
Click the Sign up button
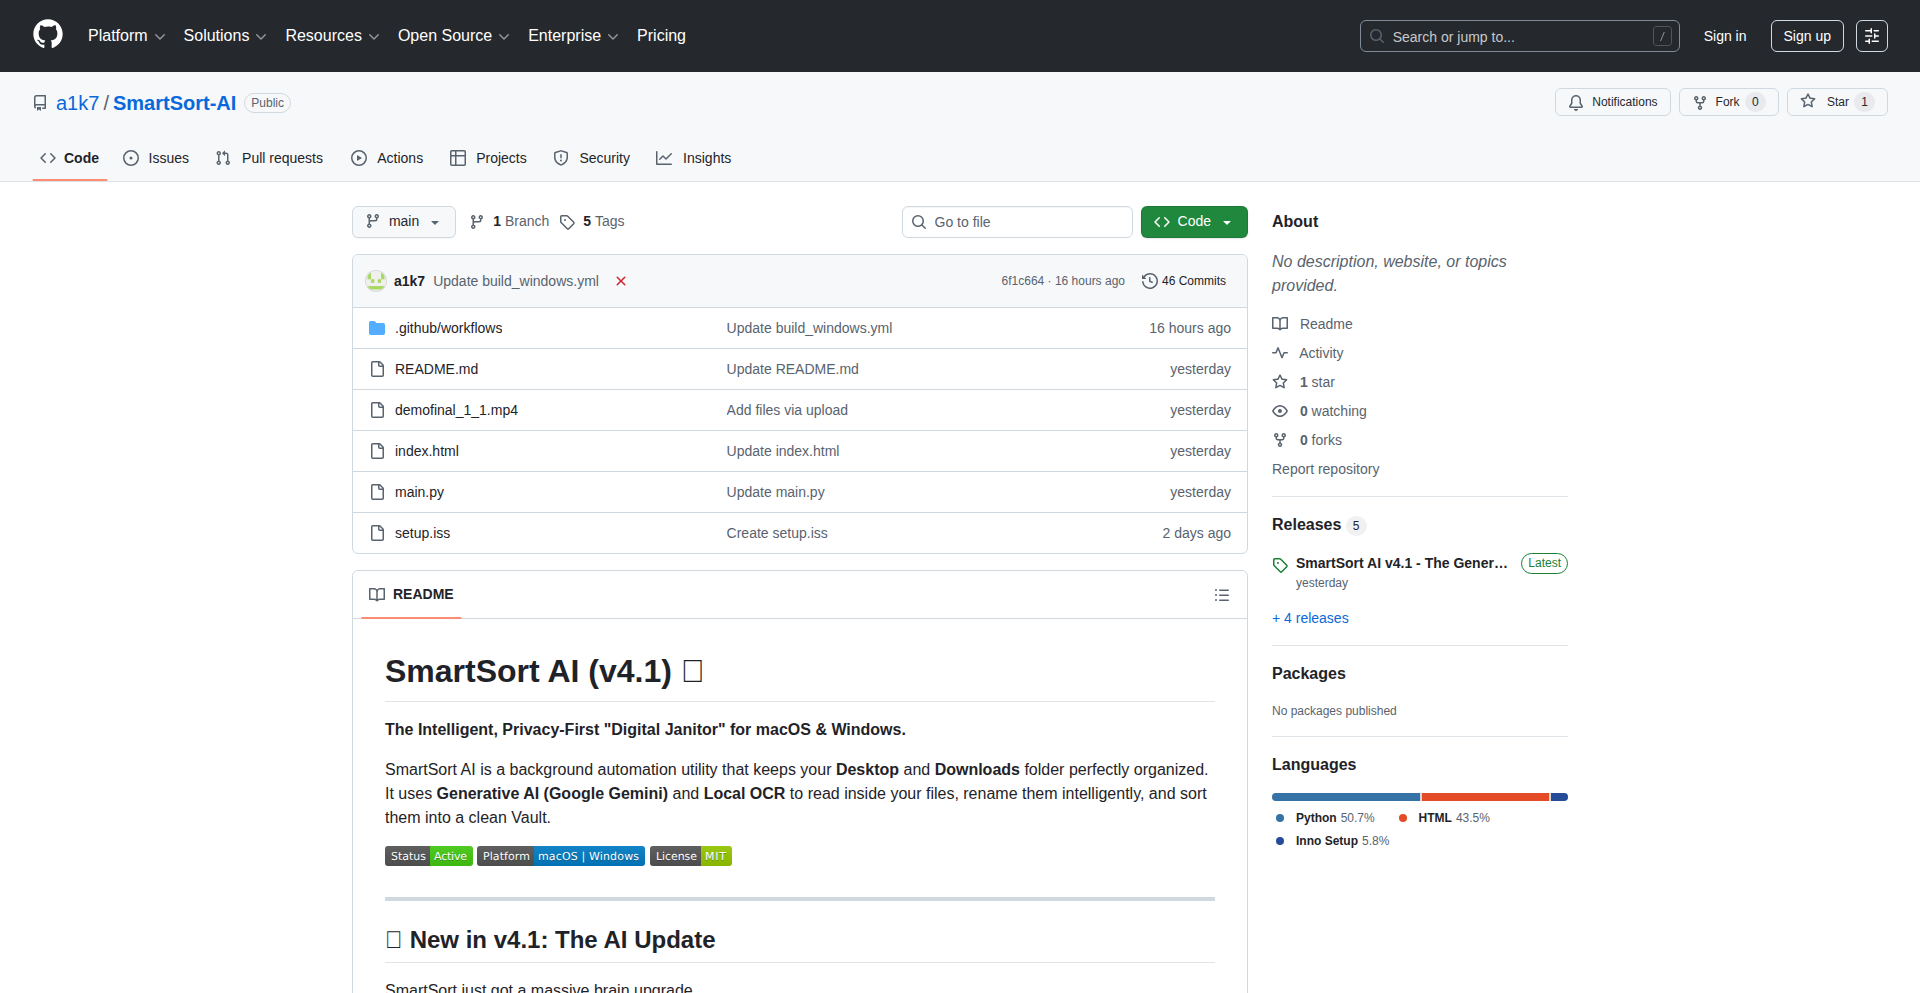[1806, 35]
